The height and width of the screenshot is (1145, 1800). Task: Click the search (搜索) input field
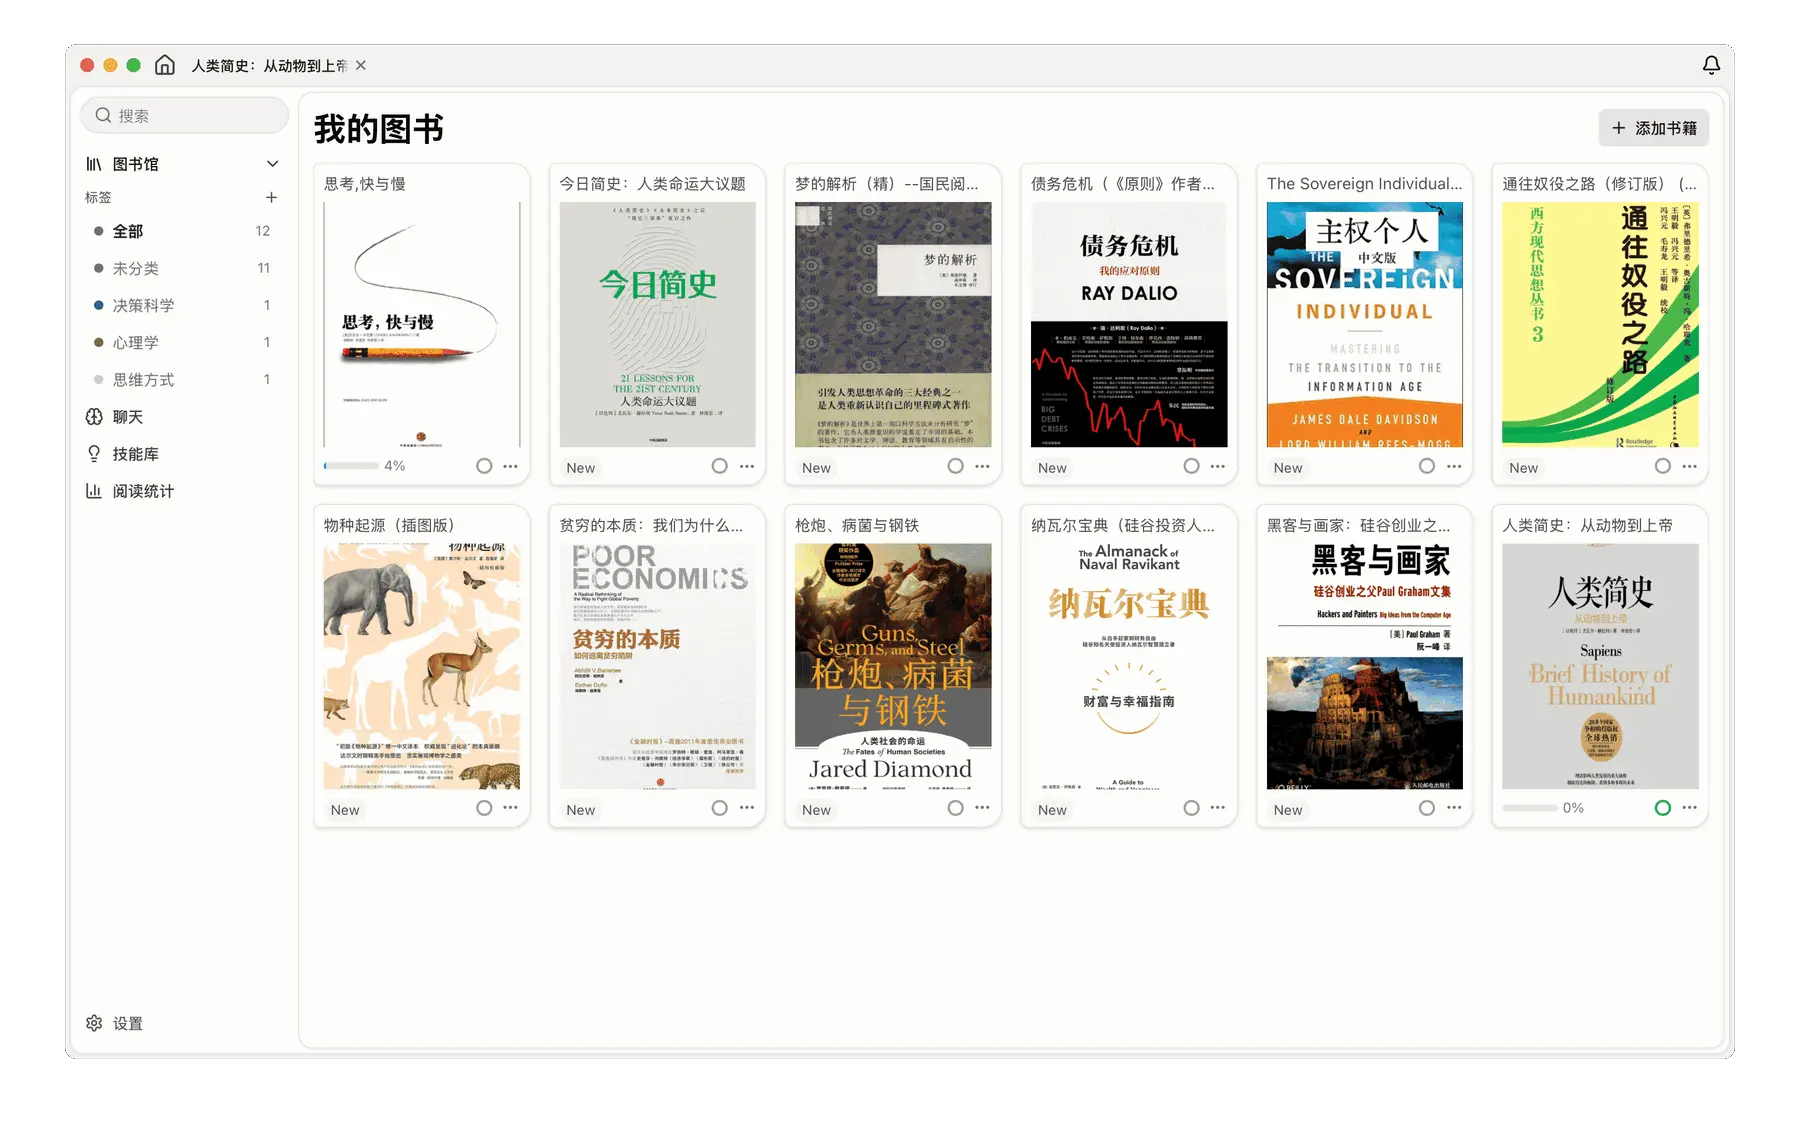[185, 116]
